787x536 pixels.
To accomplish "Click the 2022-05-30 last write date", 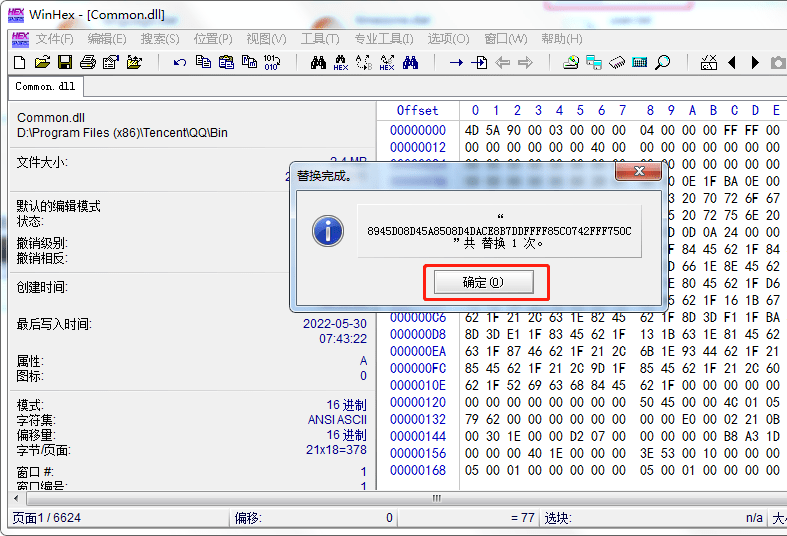I will pos(335,324).
